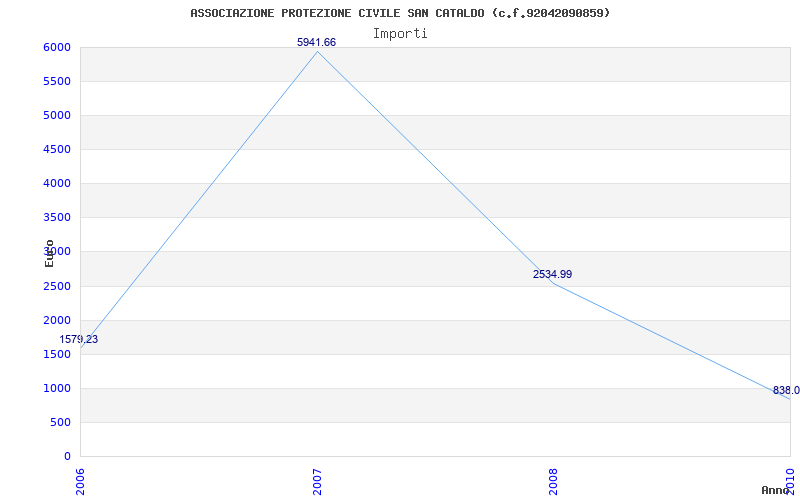Screen dimensions: 800x500
Task: Click the 2006 x-axis year label
Action: tap(80, 481)
